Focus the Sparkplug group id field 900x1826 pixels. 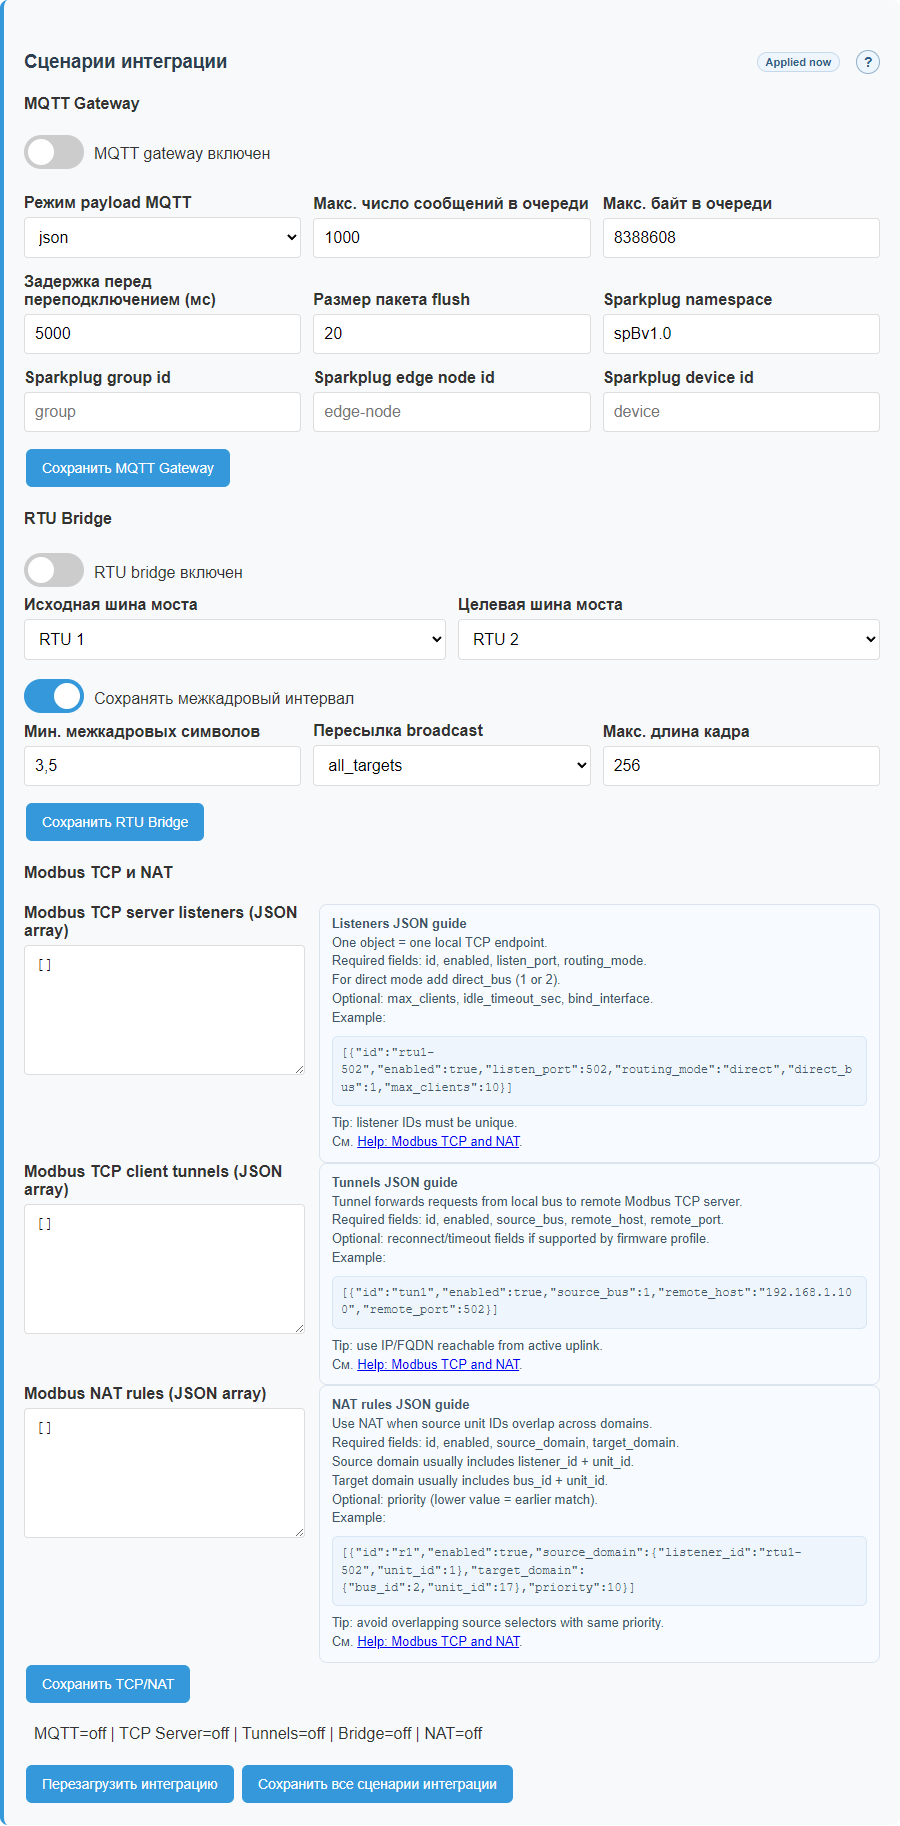coord(162,412)
